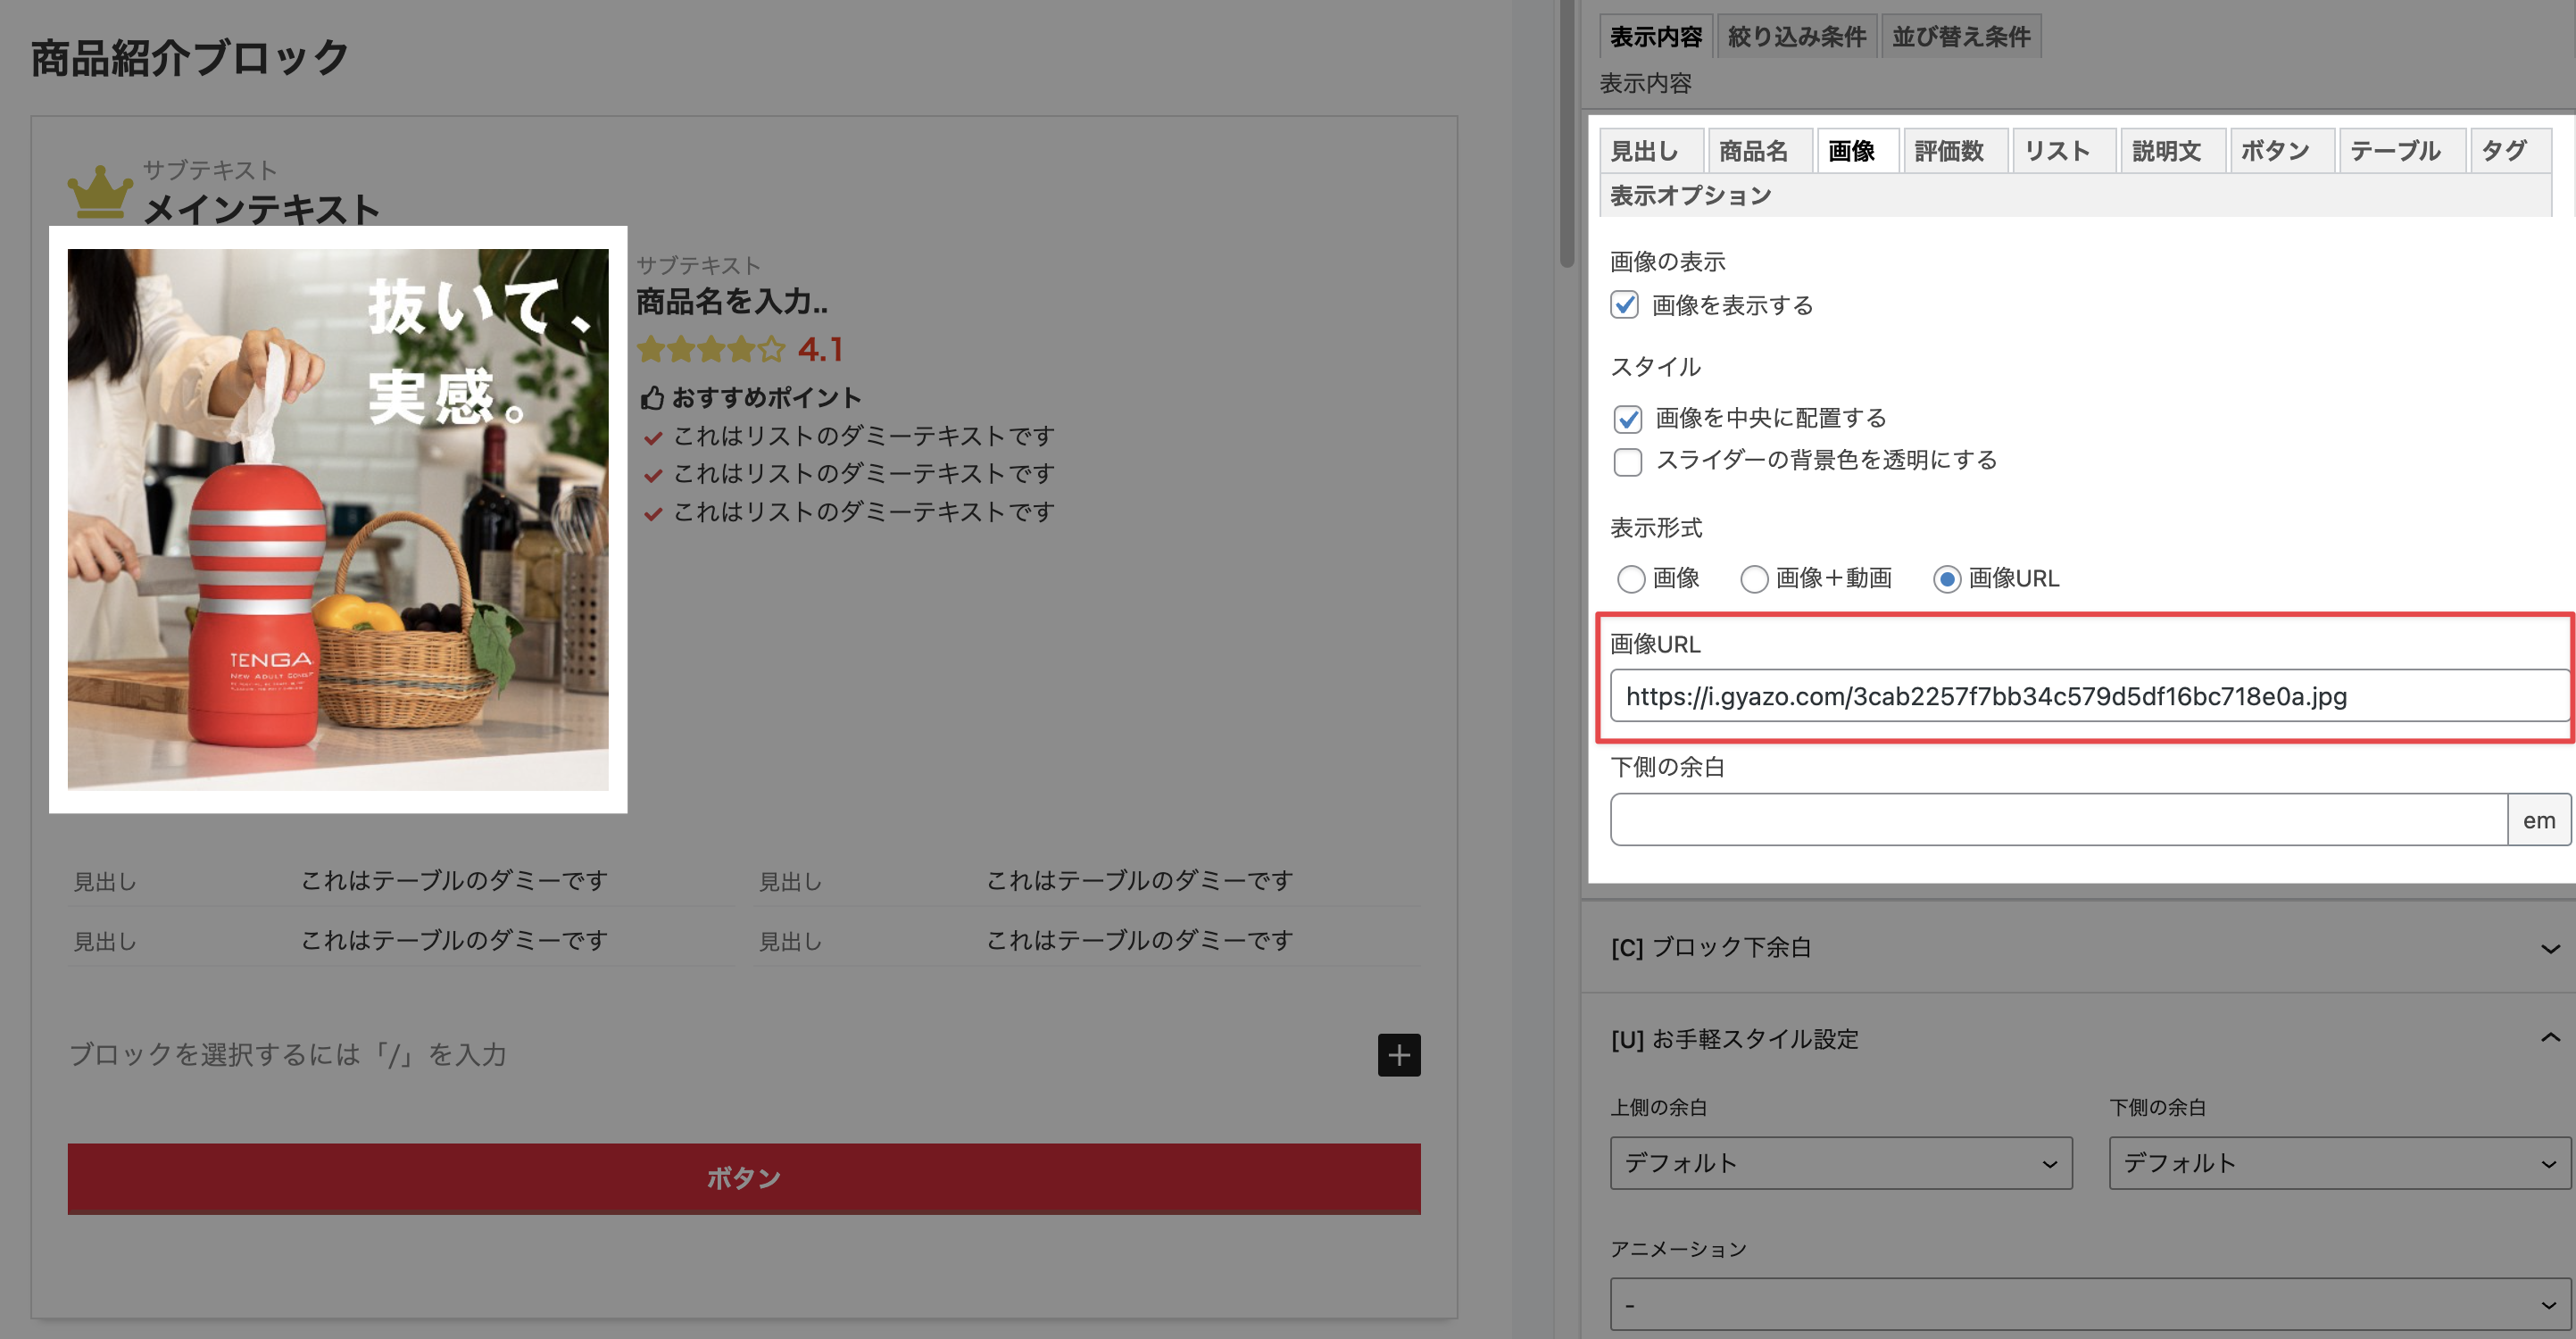Switch to the 絞り込み条件 tab
The height and width of the screenshot is (1339, 2576).
tap(1797, 37)
